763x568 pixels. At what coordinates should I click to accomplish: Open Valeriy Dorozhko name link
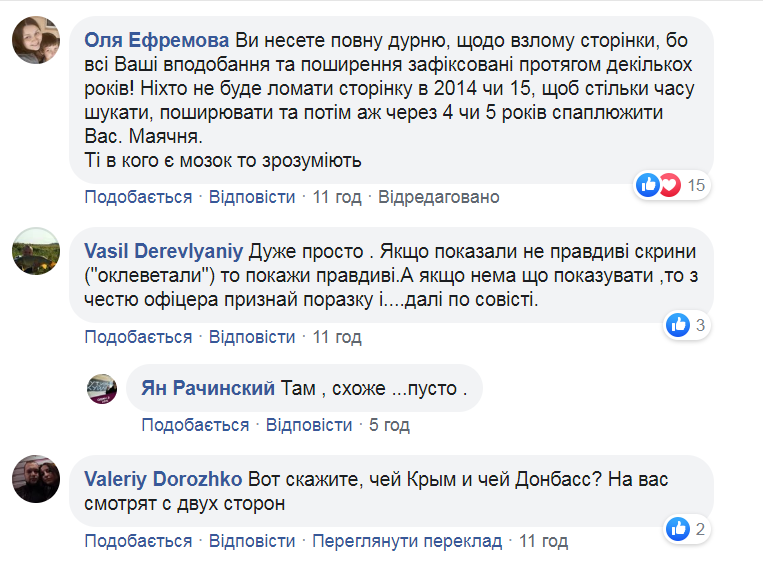pyautogui.click(x=164, y=478)
